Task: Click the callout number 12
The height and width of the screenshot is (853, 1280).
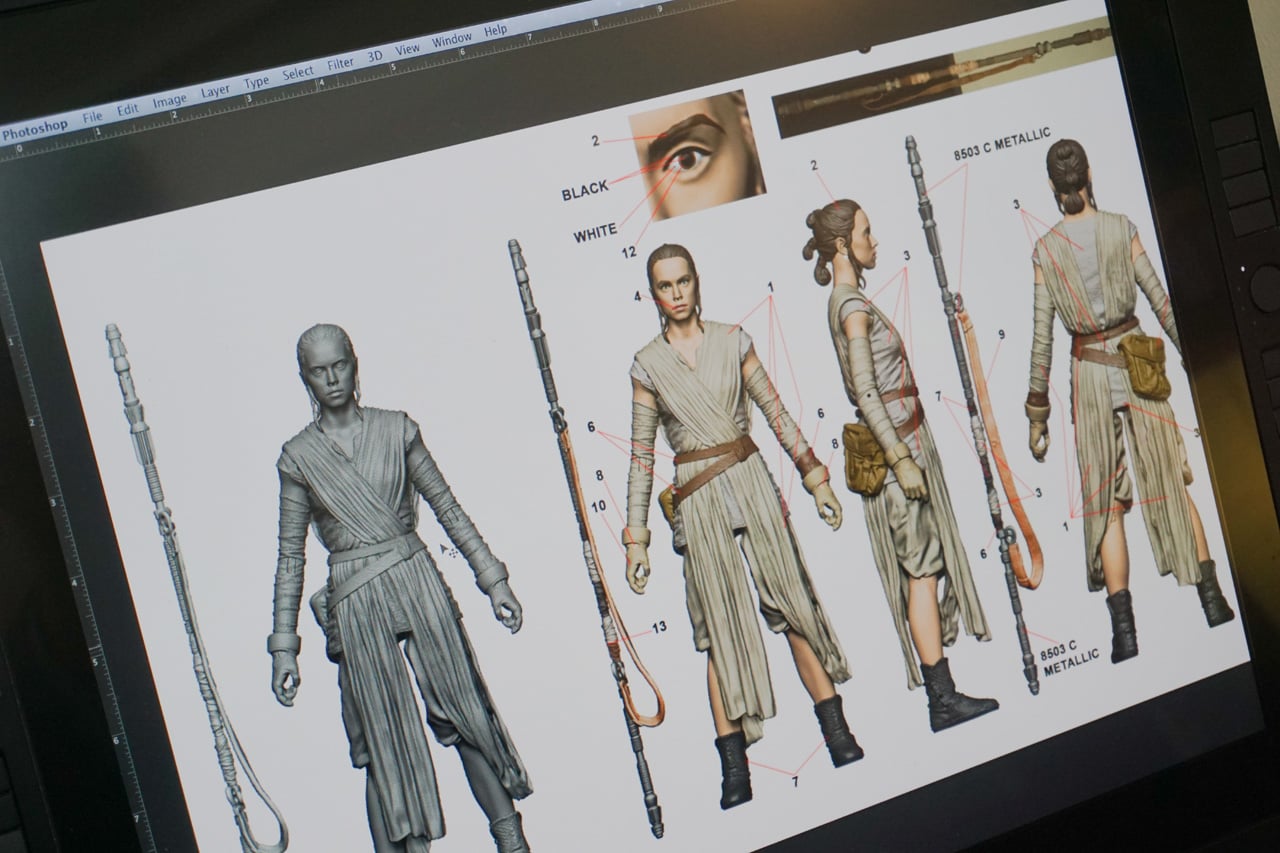Action: tap(628, 253)
